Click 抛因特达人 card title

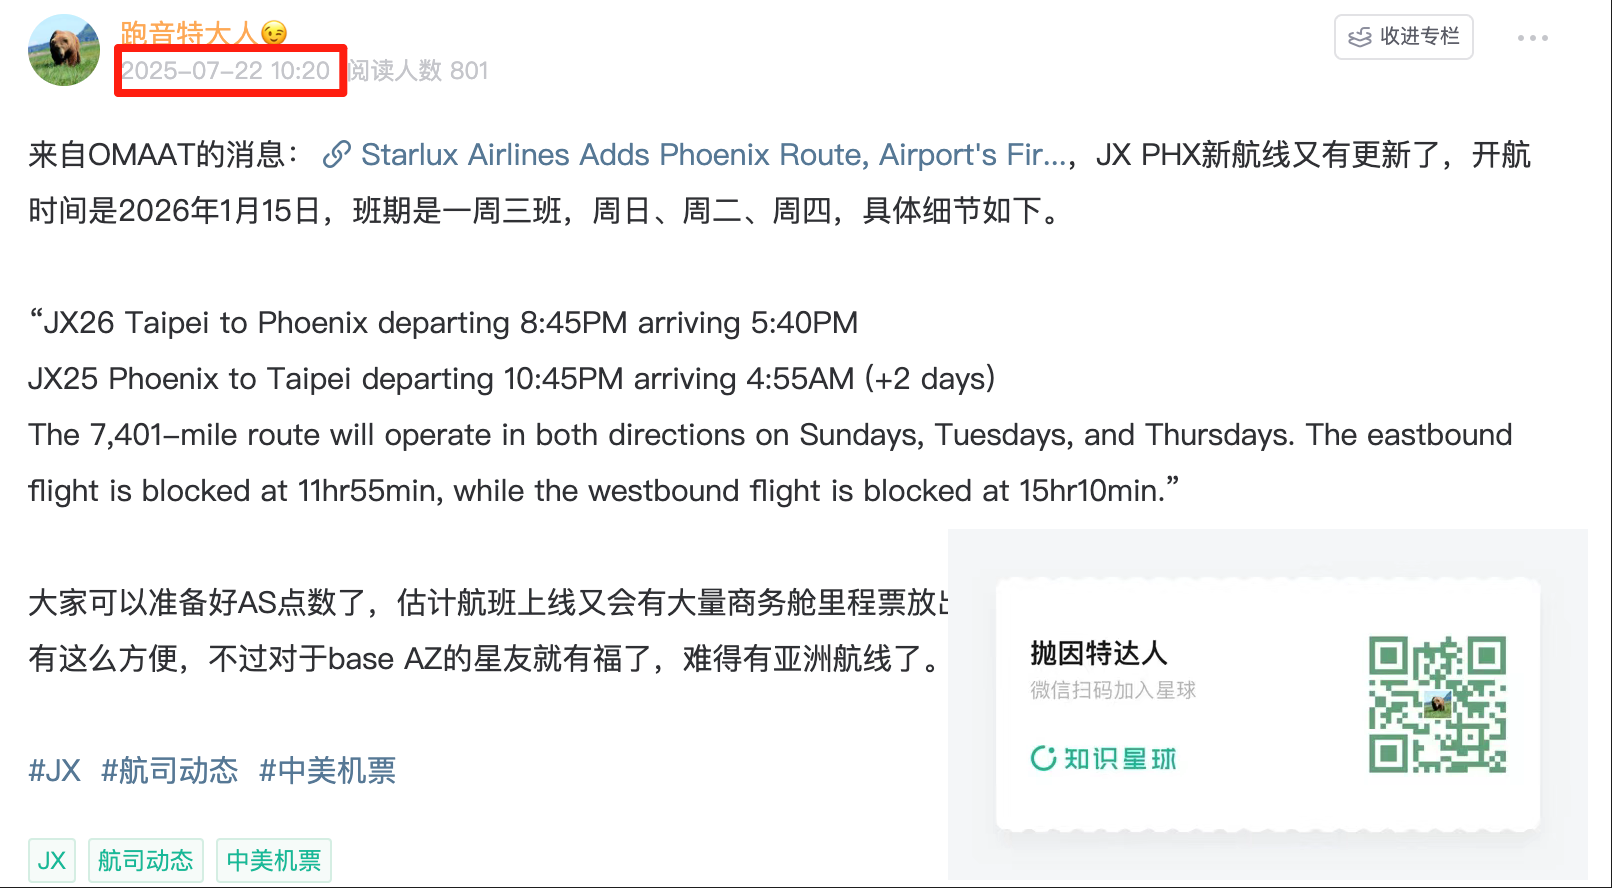click(x=1099, y=653)
